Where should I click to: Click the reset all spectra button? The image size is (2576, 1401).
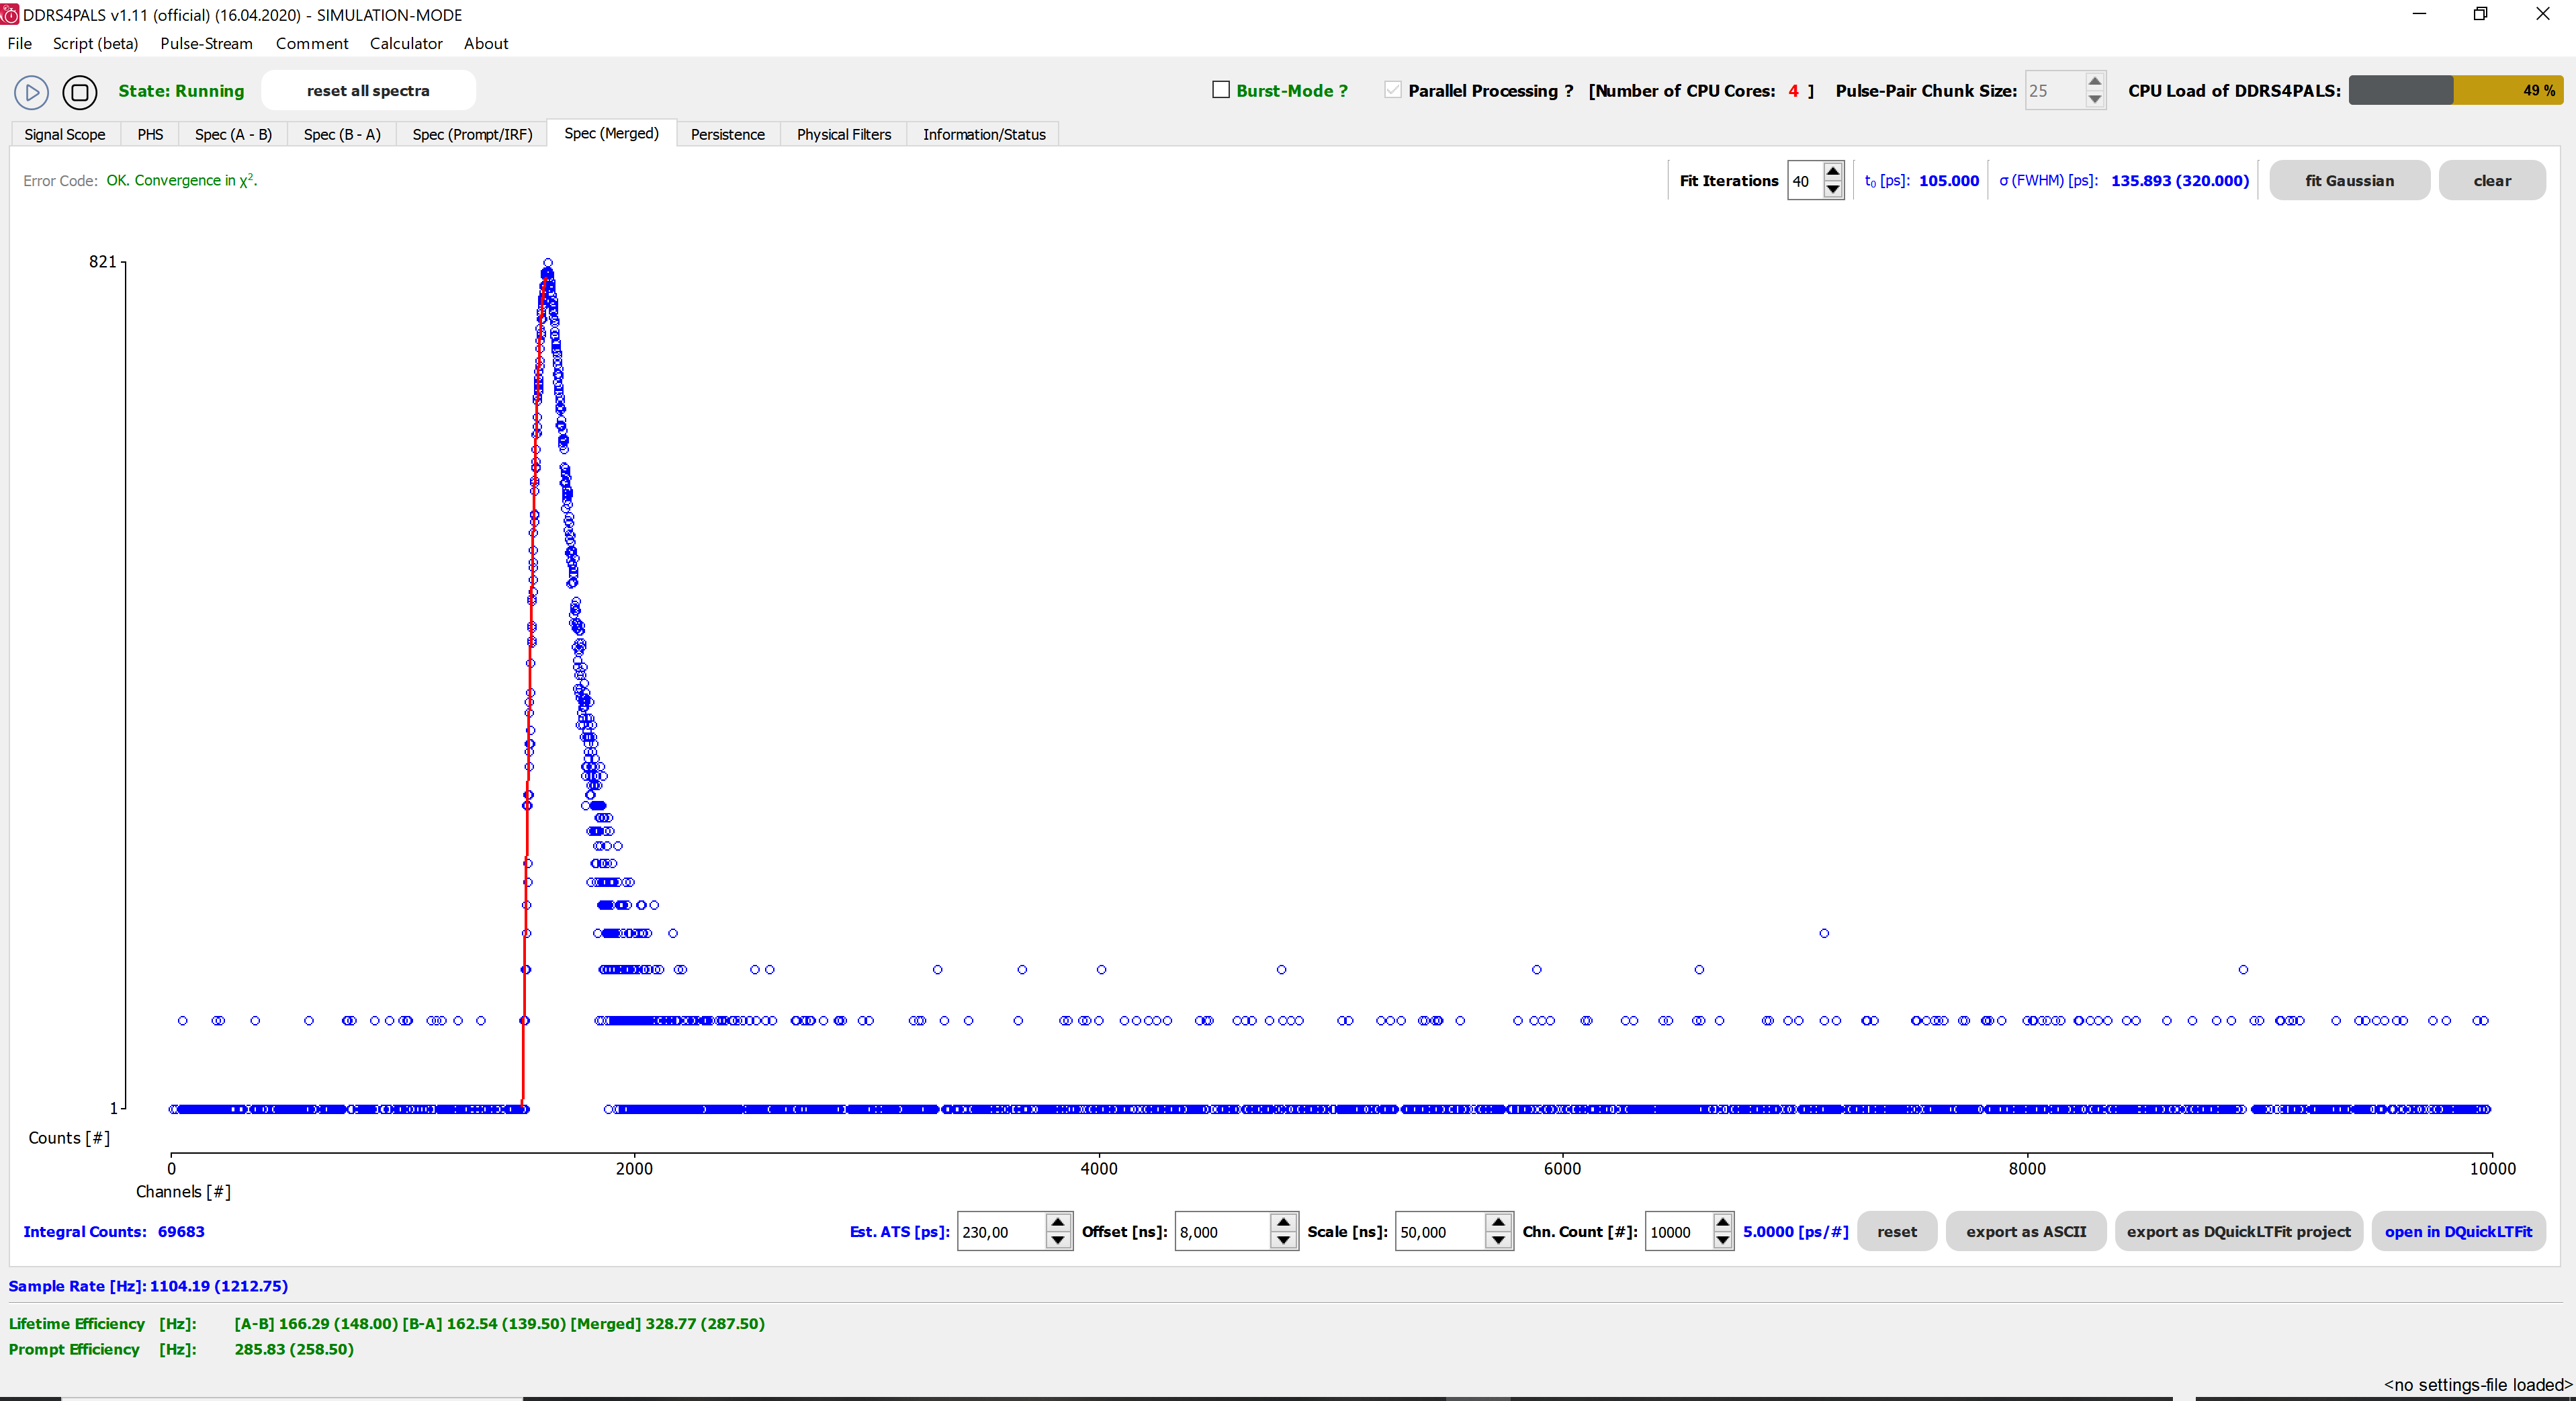coord(368,90)
